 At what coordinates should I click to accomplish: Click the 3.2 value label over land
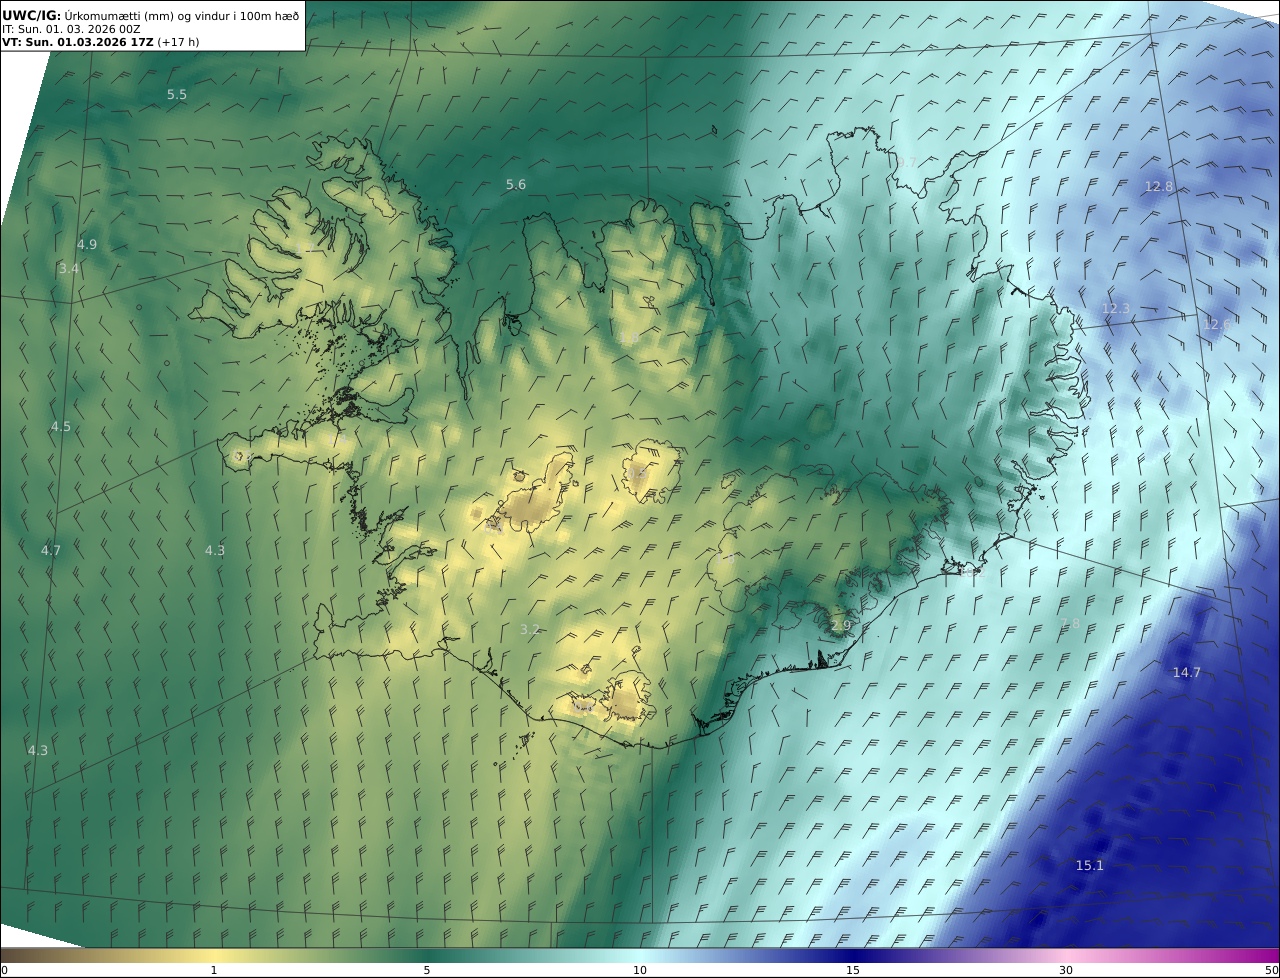tap(530, 630)
